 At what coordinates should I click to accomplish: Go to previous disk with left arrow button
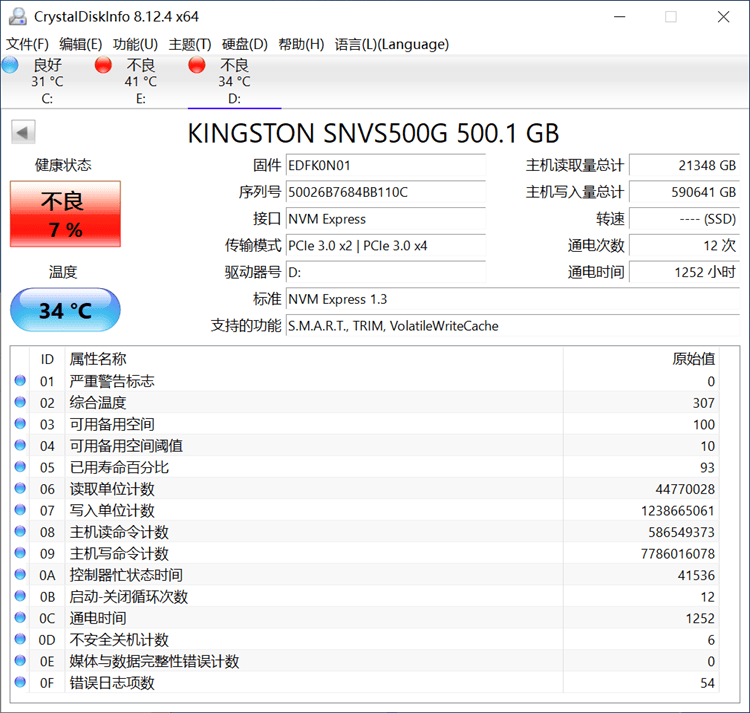pyautogui.click(x=23, y=132)
